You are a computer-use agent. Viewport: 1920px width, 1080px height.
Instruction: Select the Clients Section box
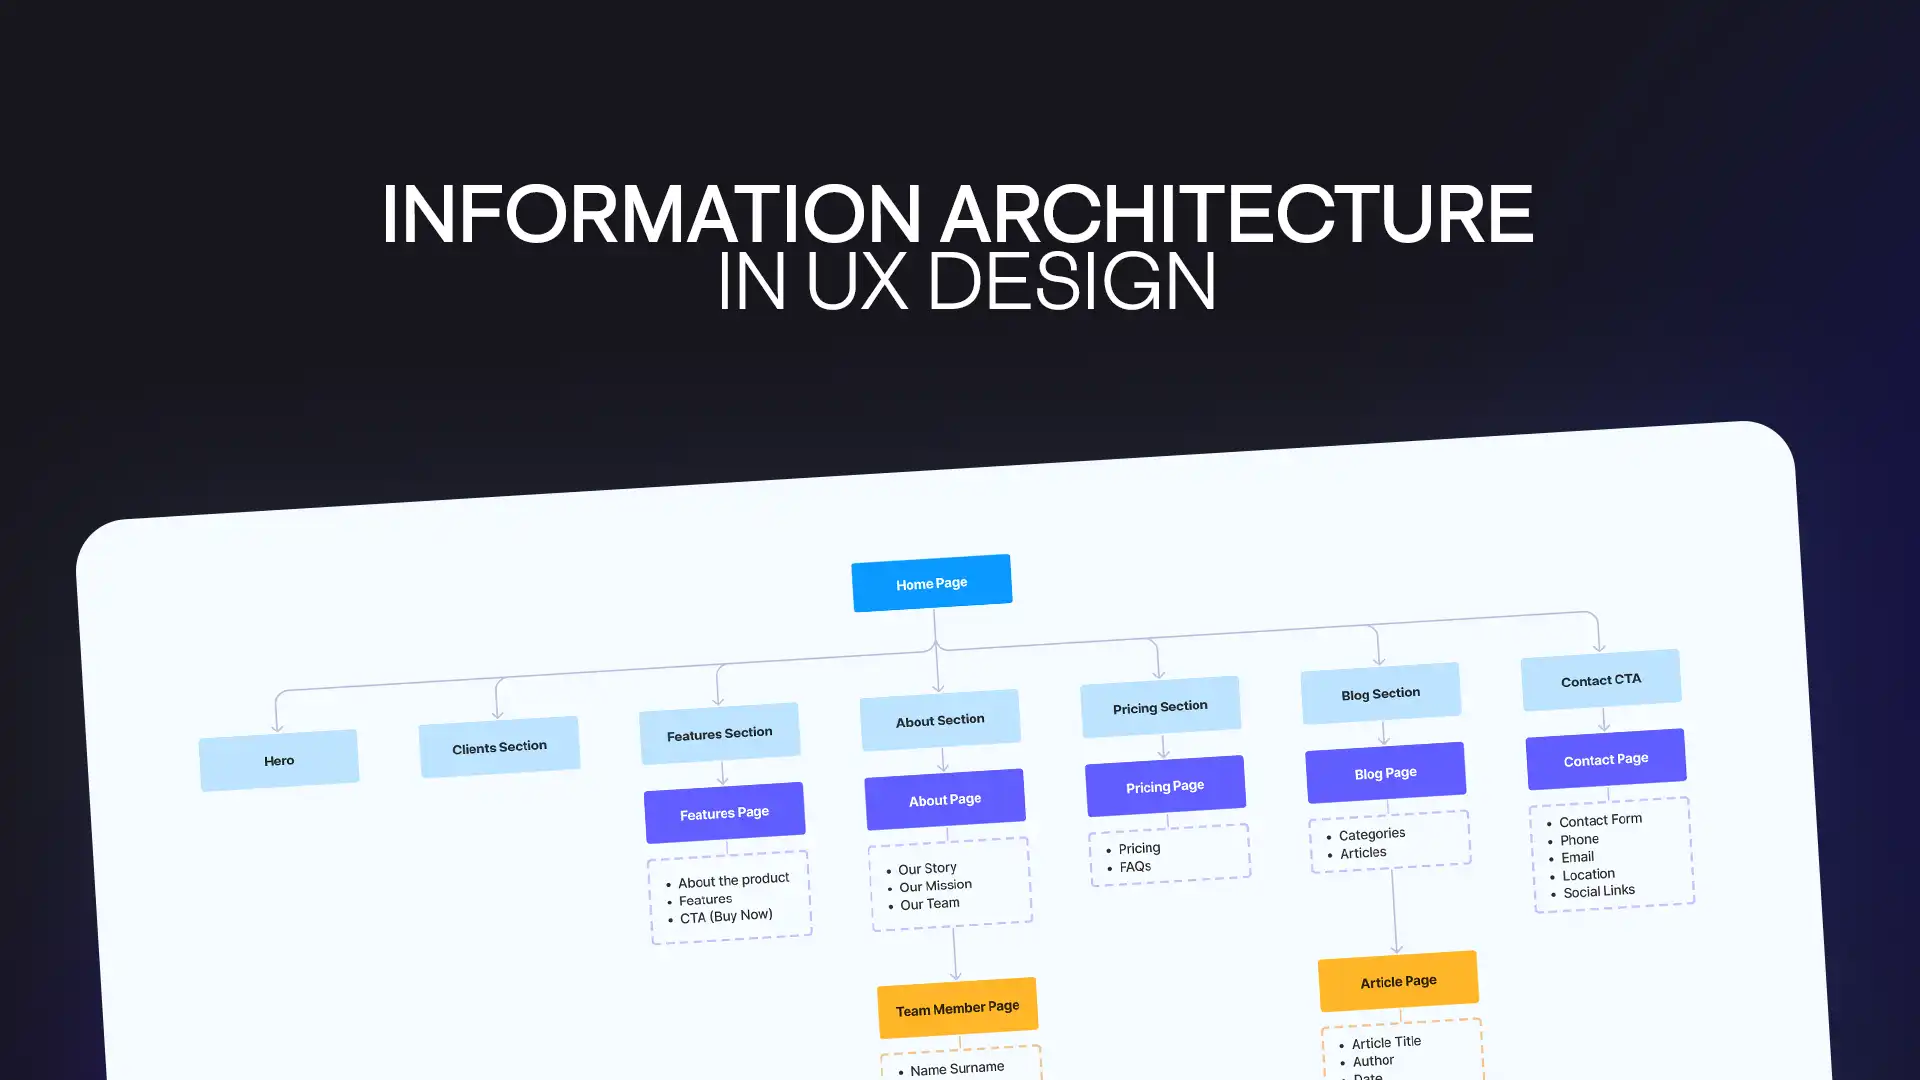tap(499, 747)
